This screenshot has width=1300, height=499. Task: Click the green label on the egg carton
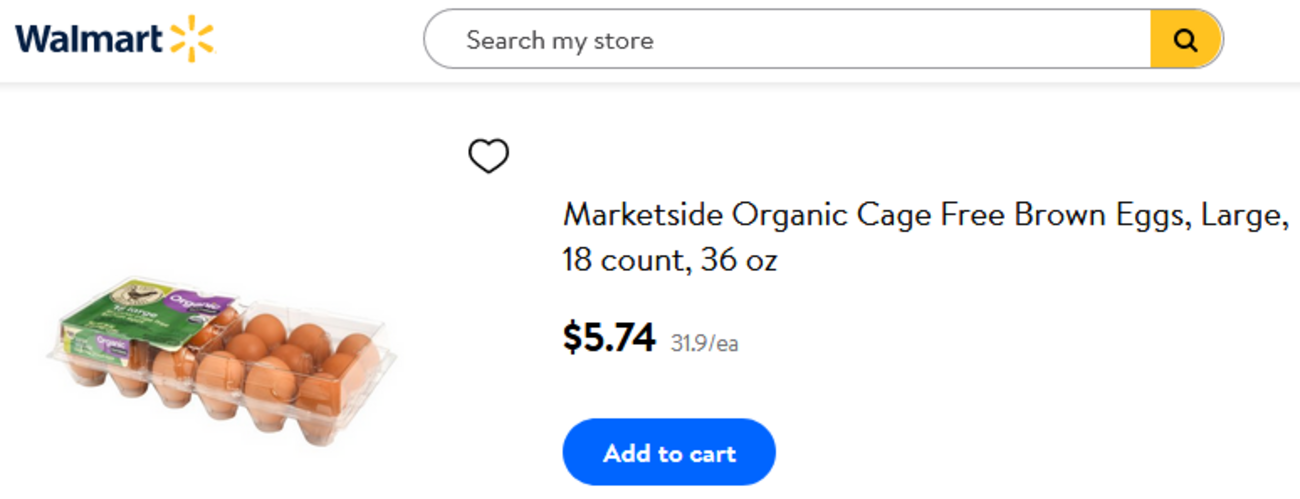[120, 318]
